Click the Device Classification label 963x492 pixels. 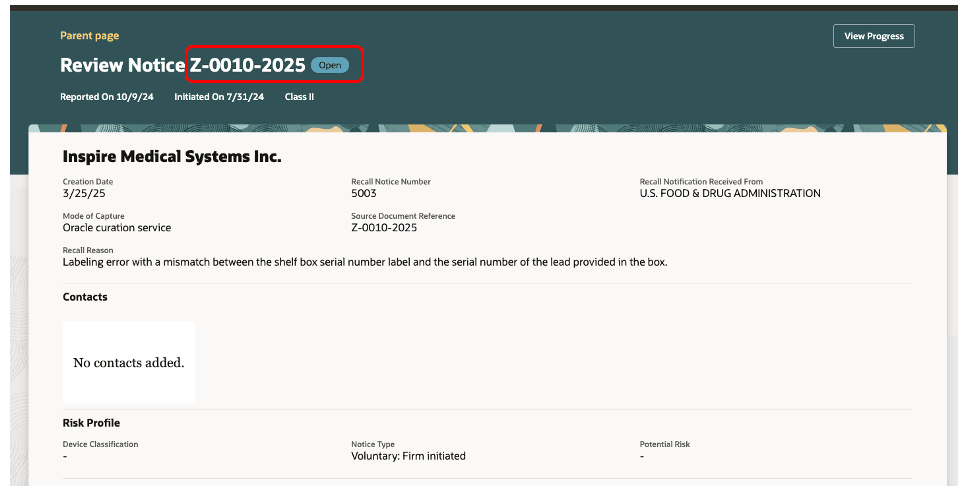[100, 444]
